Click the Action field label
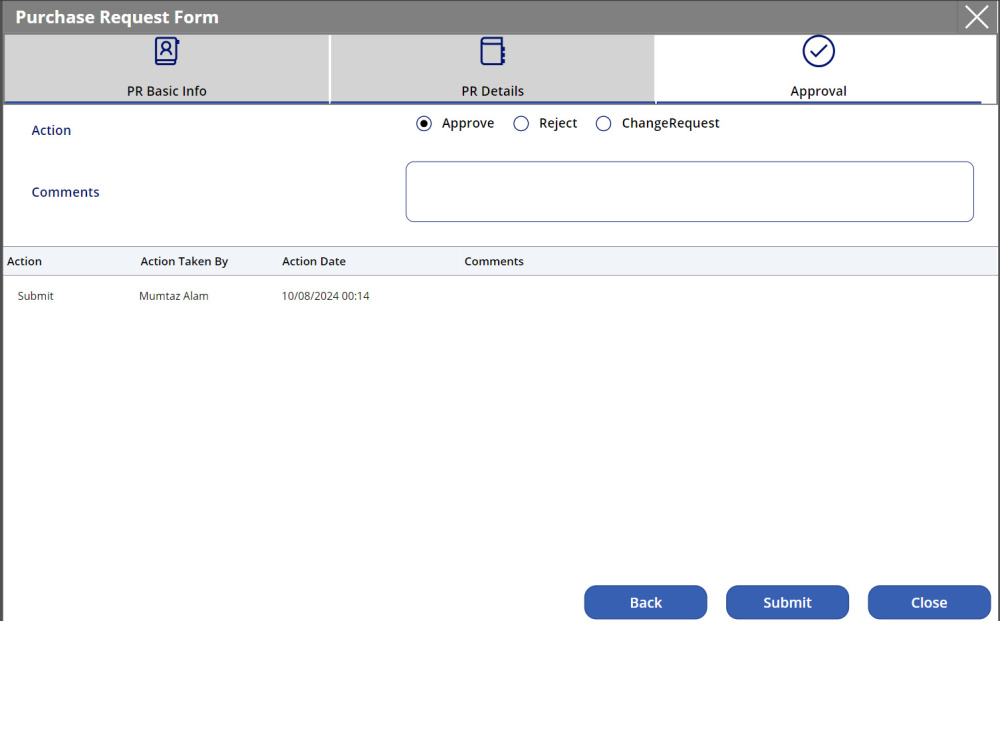This screenshot has width=1000, height=750. coord(51,130)
